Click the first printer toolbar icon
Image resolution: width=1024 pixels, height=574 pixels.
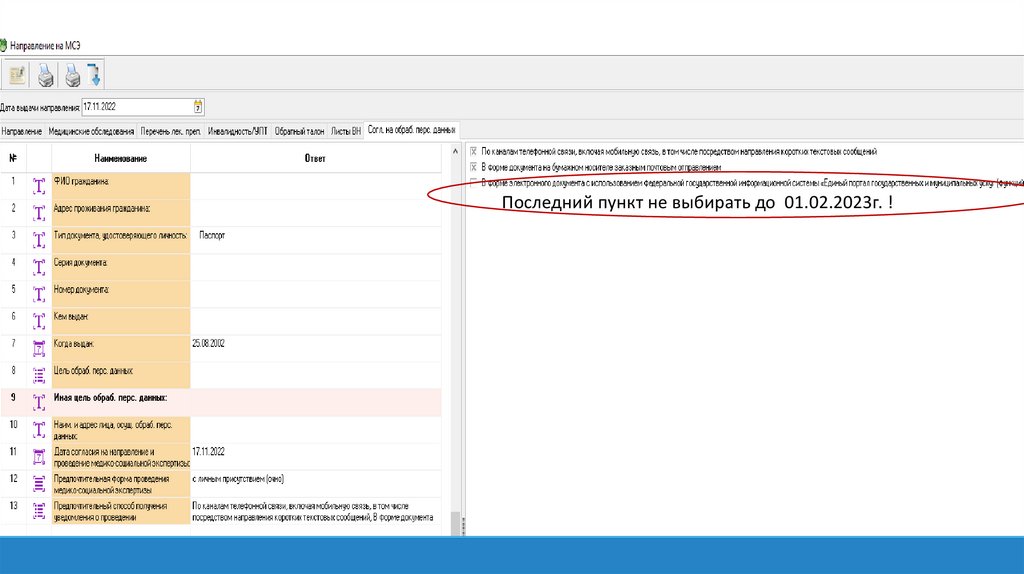pyautogui.click(x=45, y=74)
